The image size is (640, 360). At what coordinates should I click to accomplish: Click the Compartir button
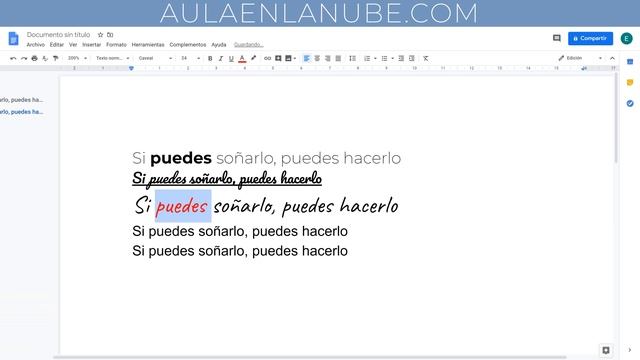(590, 38)
